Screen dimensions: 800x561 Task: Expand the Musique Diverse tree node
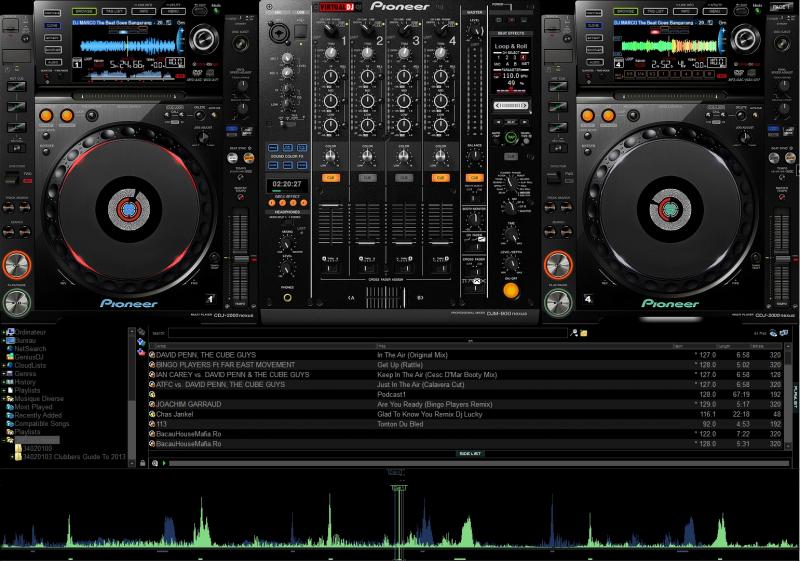pos(4,399)
